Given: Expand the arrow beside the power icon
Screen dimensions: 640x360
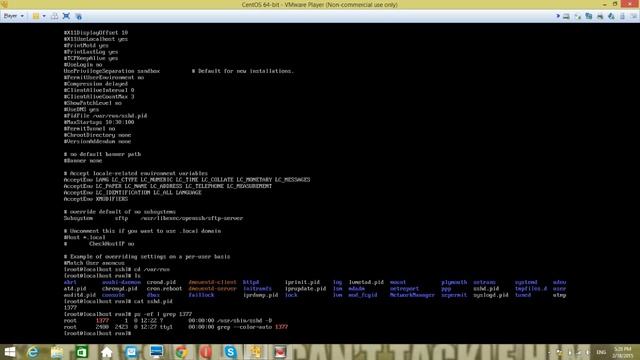Looking at the screenshot, I should pos(44,16).
